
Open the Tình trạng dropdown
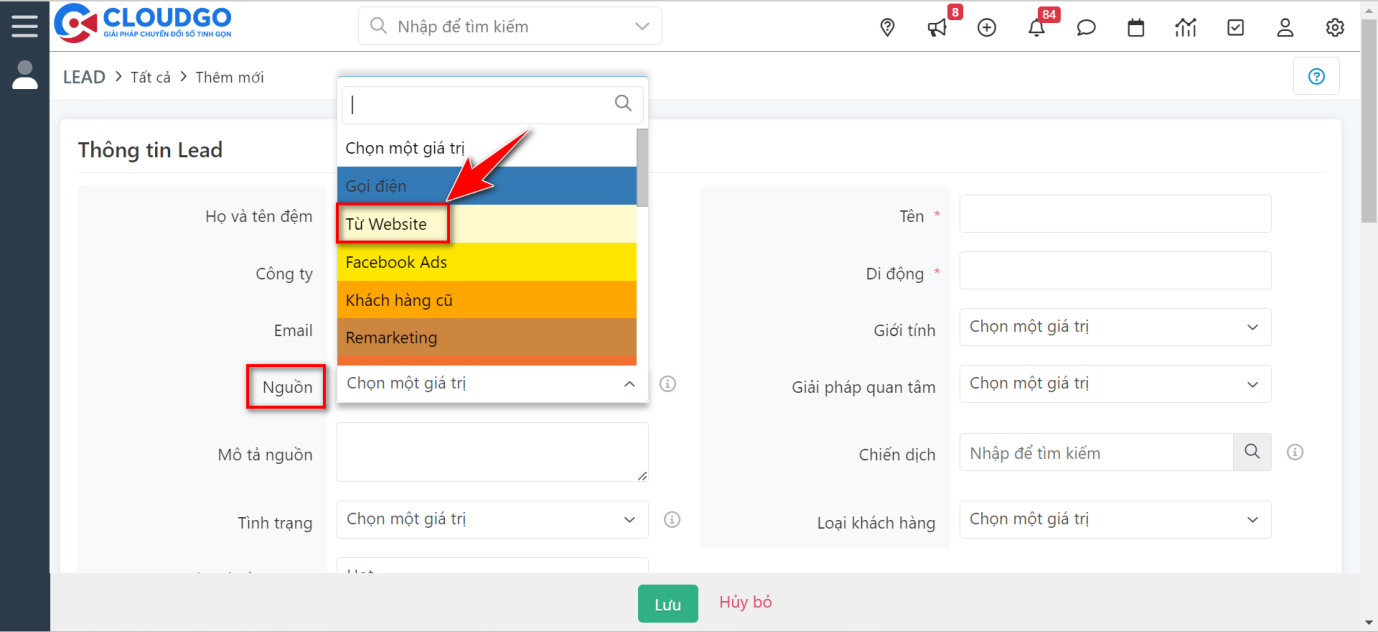[491, 520]
